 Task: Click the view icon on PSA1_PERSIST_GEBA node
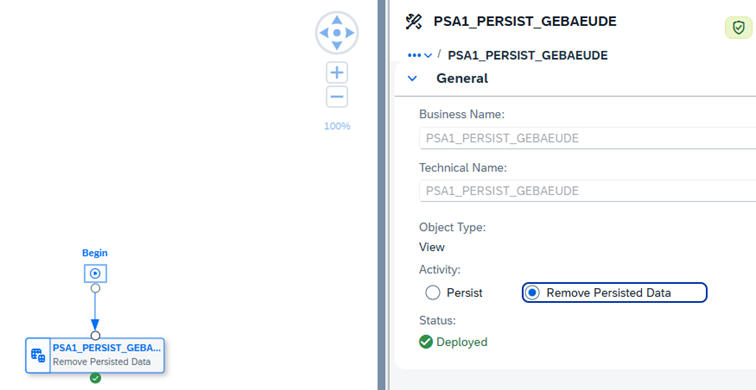[x=38, y=355]
